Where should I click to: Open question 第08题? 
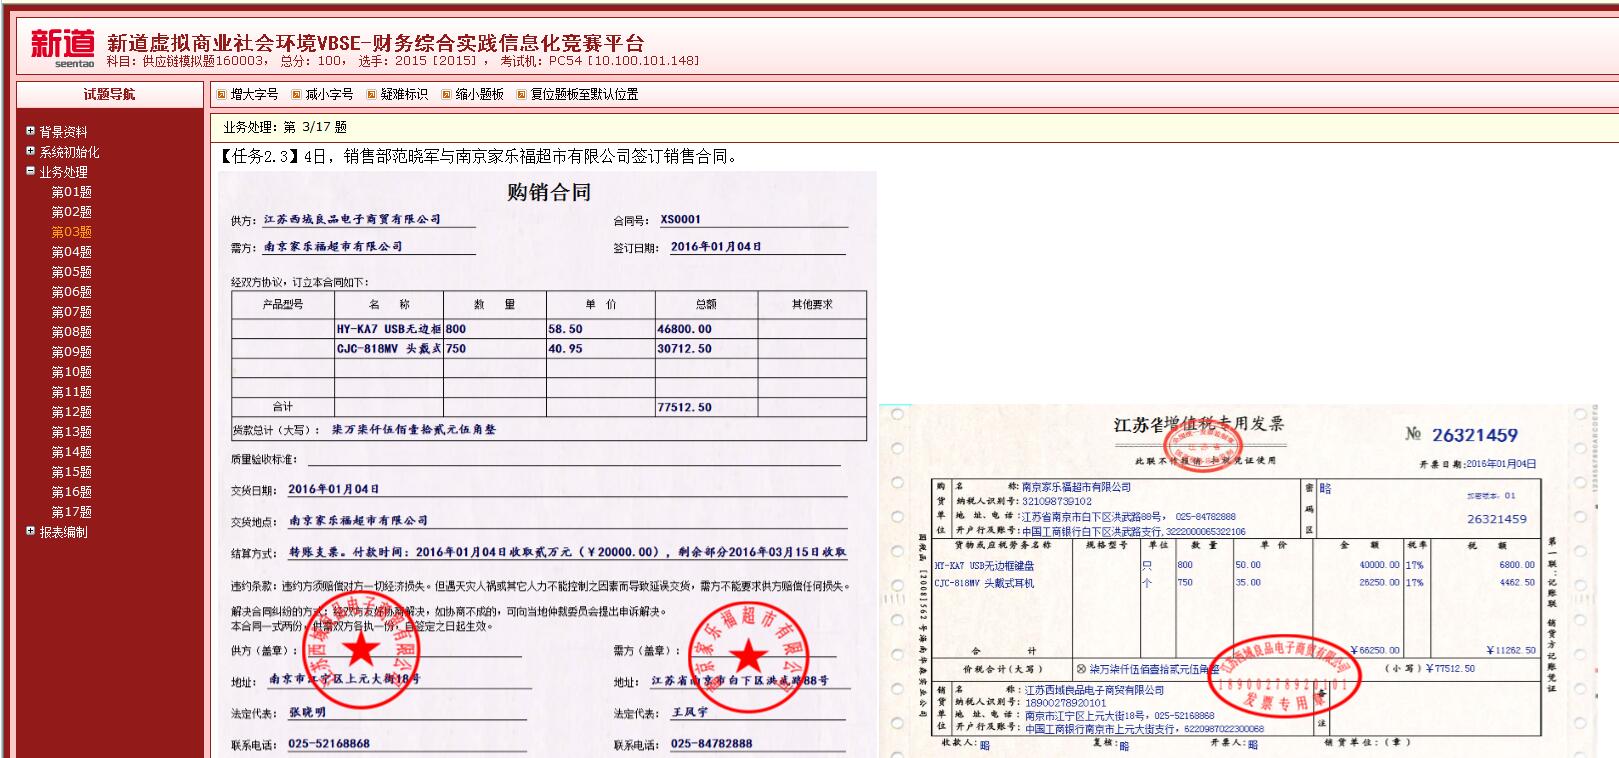[72, 332]
